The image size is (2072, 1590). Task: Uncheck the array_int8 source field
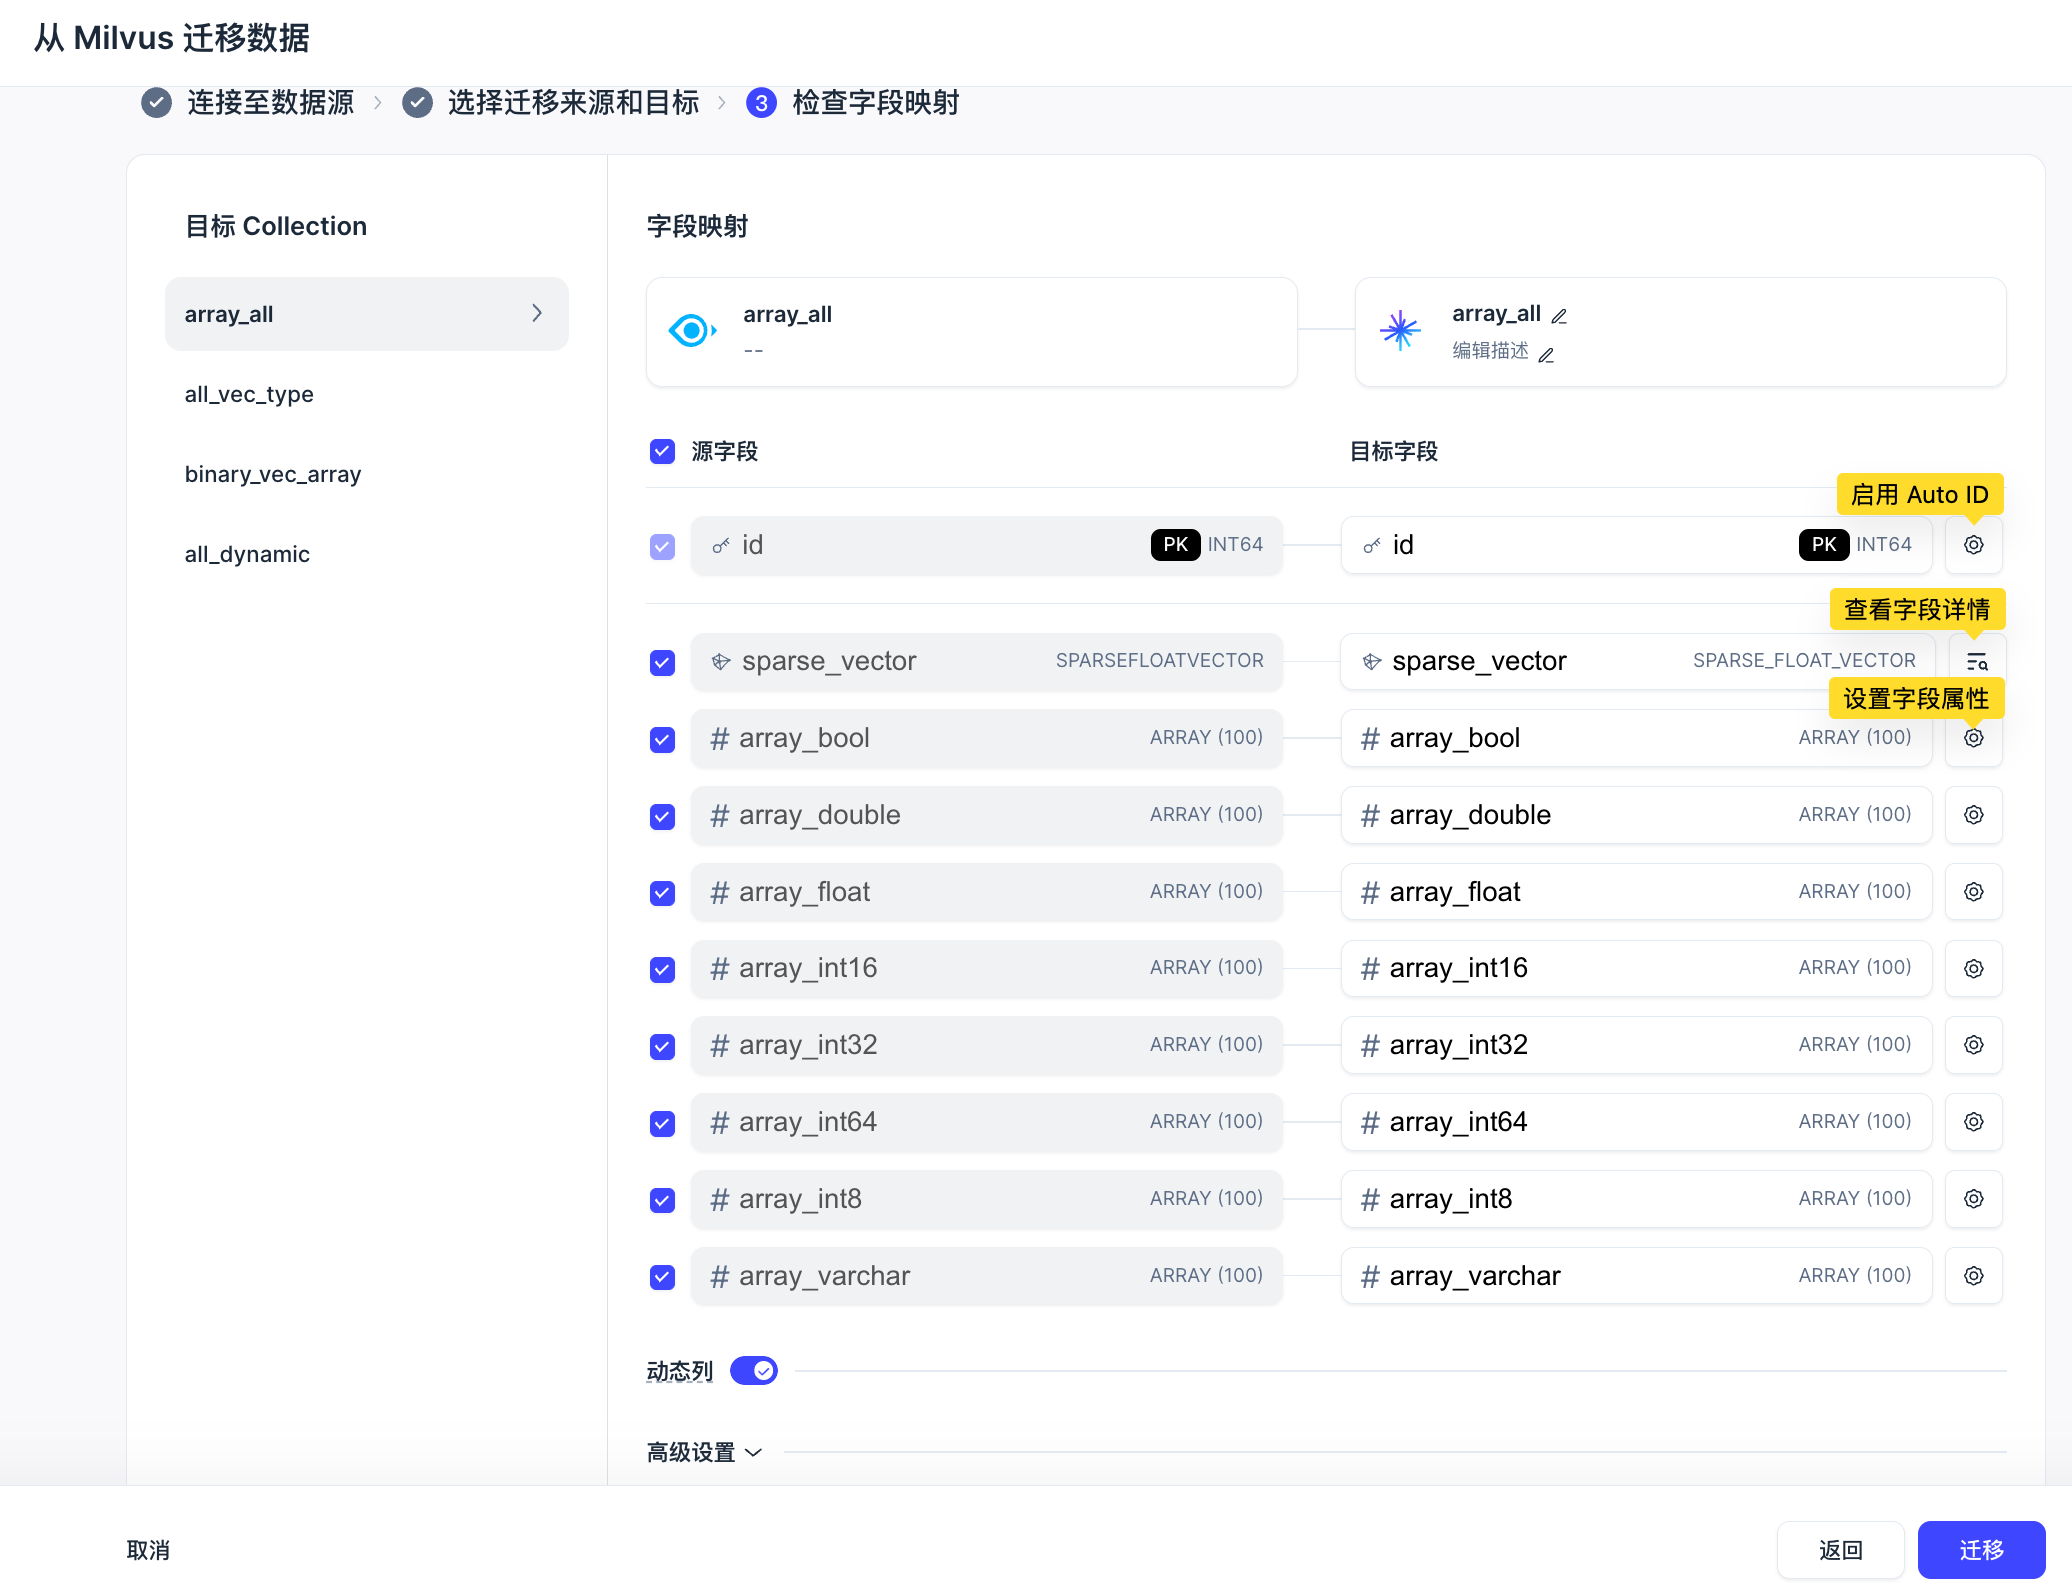[662, 1200]
